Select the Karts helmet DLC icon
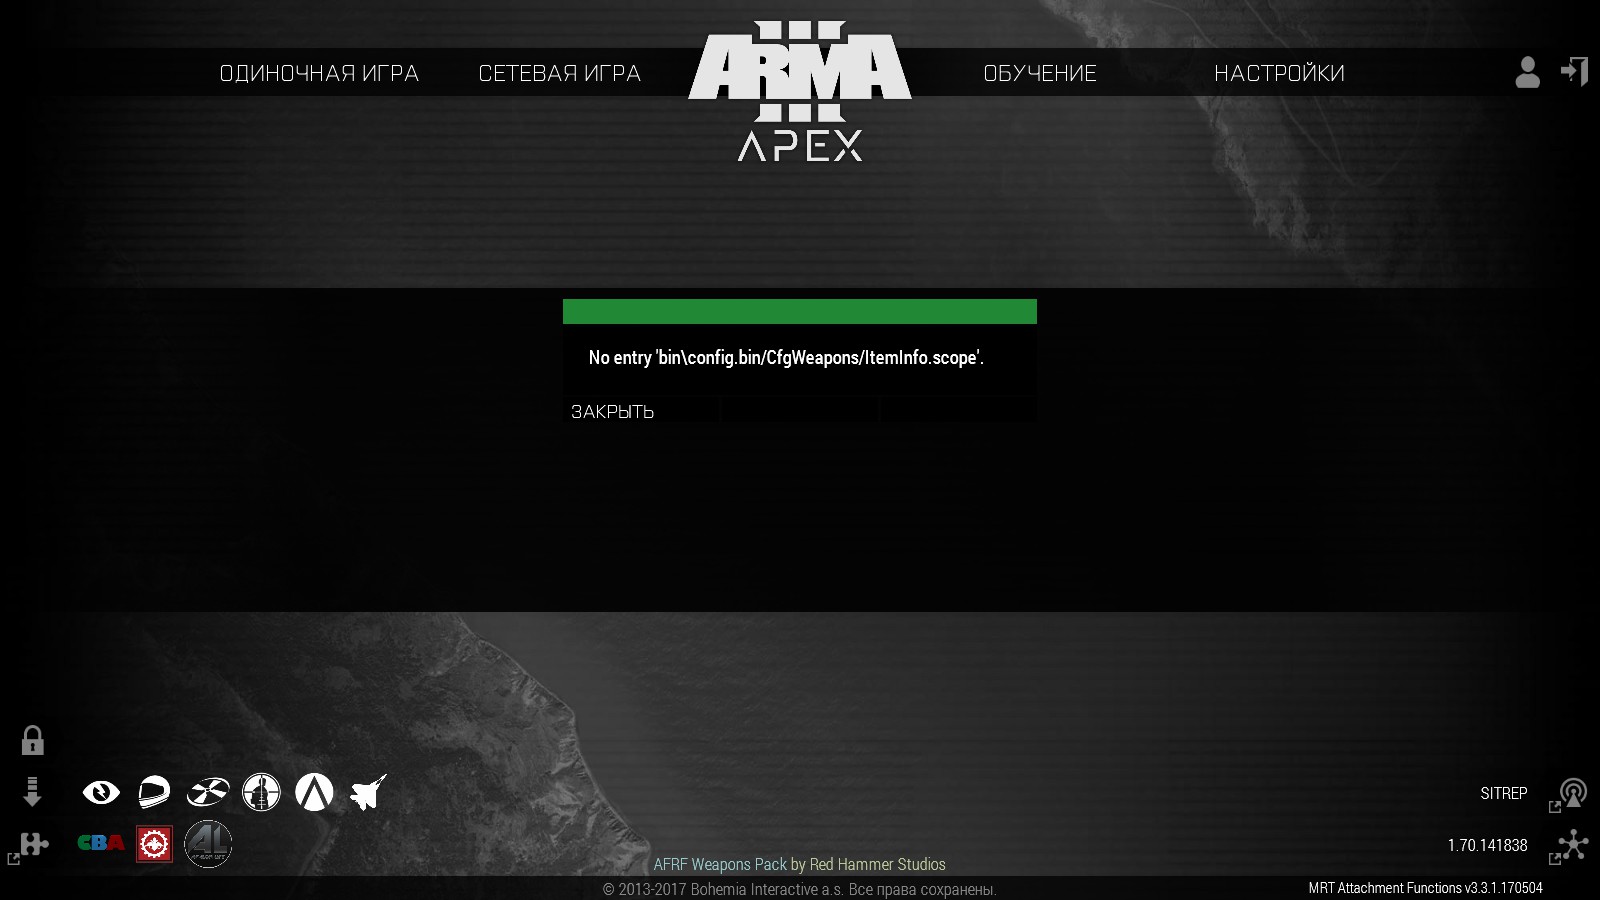This screenshot has height=900, width=1600. (154, 792)
